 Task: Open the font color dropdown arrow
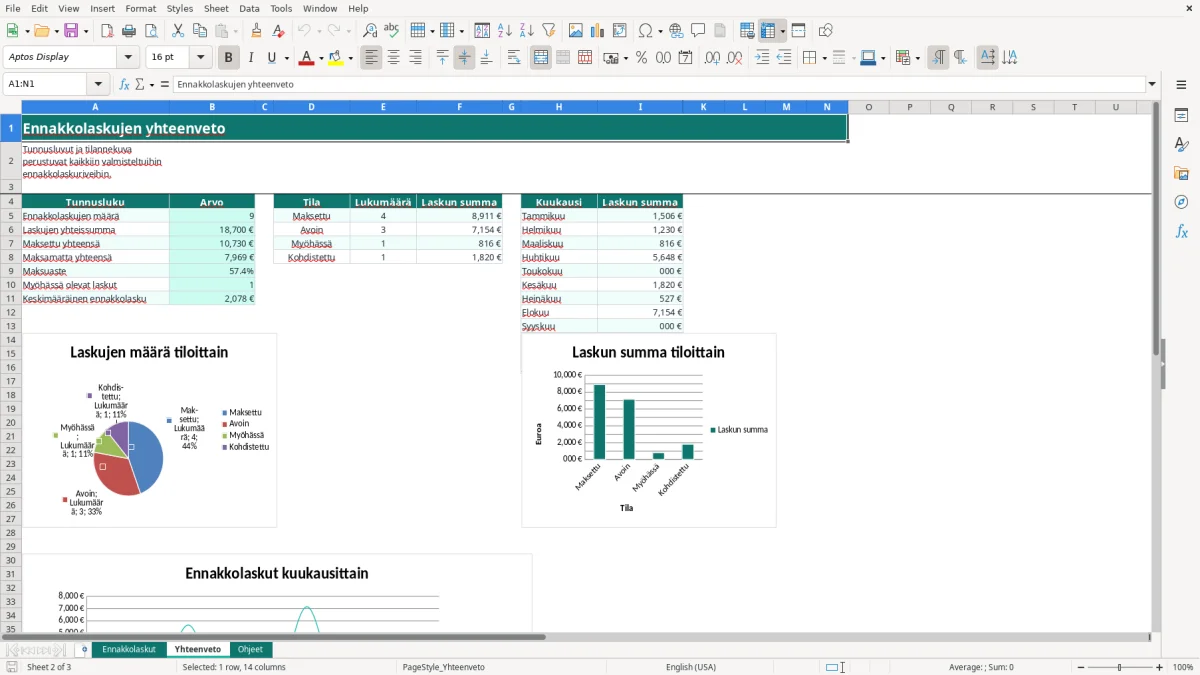pyautogui.click(x=320, y=58)
